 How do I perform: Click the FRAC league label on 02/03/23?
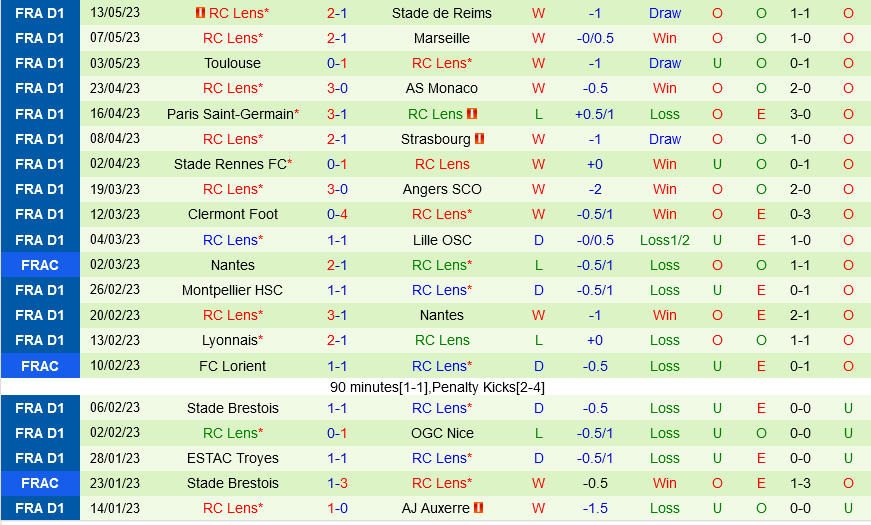pyautogui.click(x=40, y=265)
